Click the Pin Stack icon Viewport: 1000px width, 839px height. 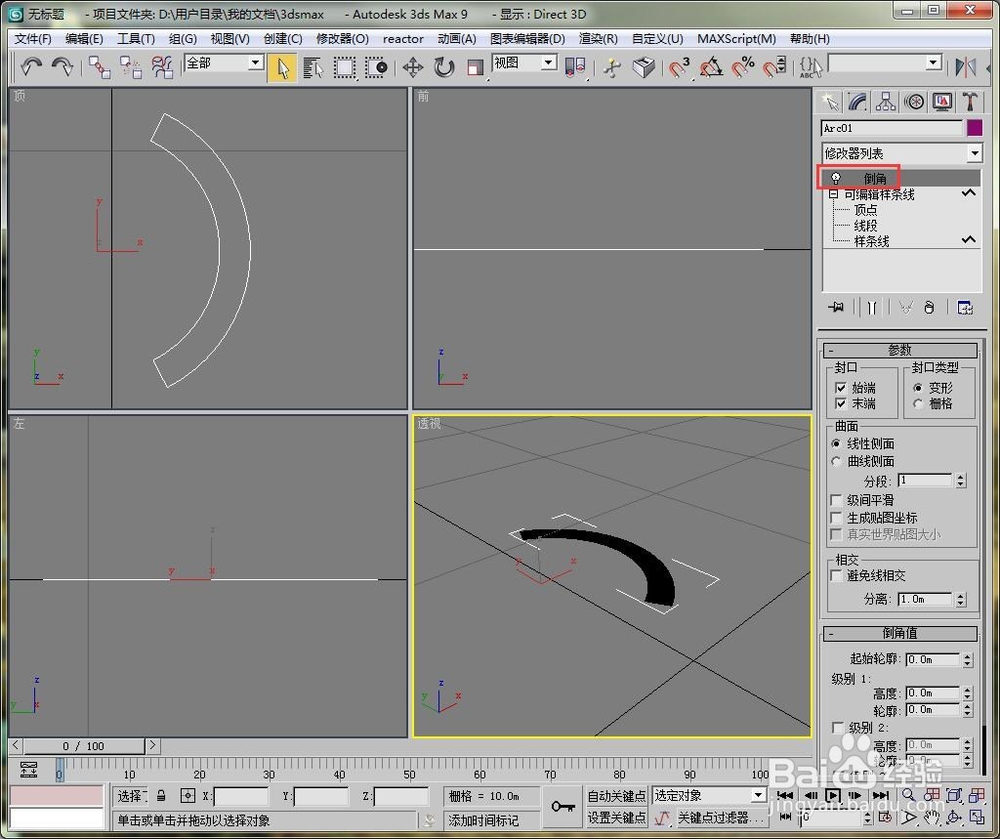836,307
